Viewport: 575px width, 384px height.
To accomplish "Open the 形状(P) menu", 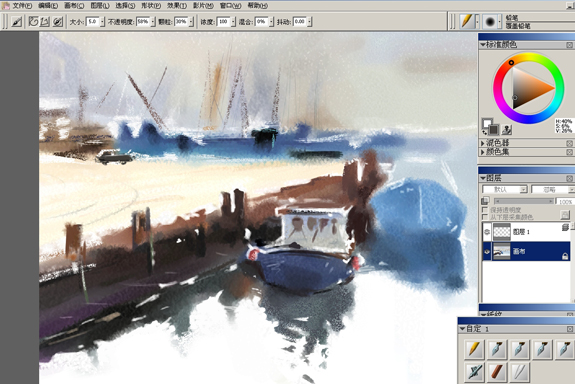I will click(x=151, y=6).
